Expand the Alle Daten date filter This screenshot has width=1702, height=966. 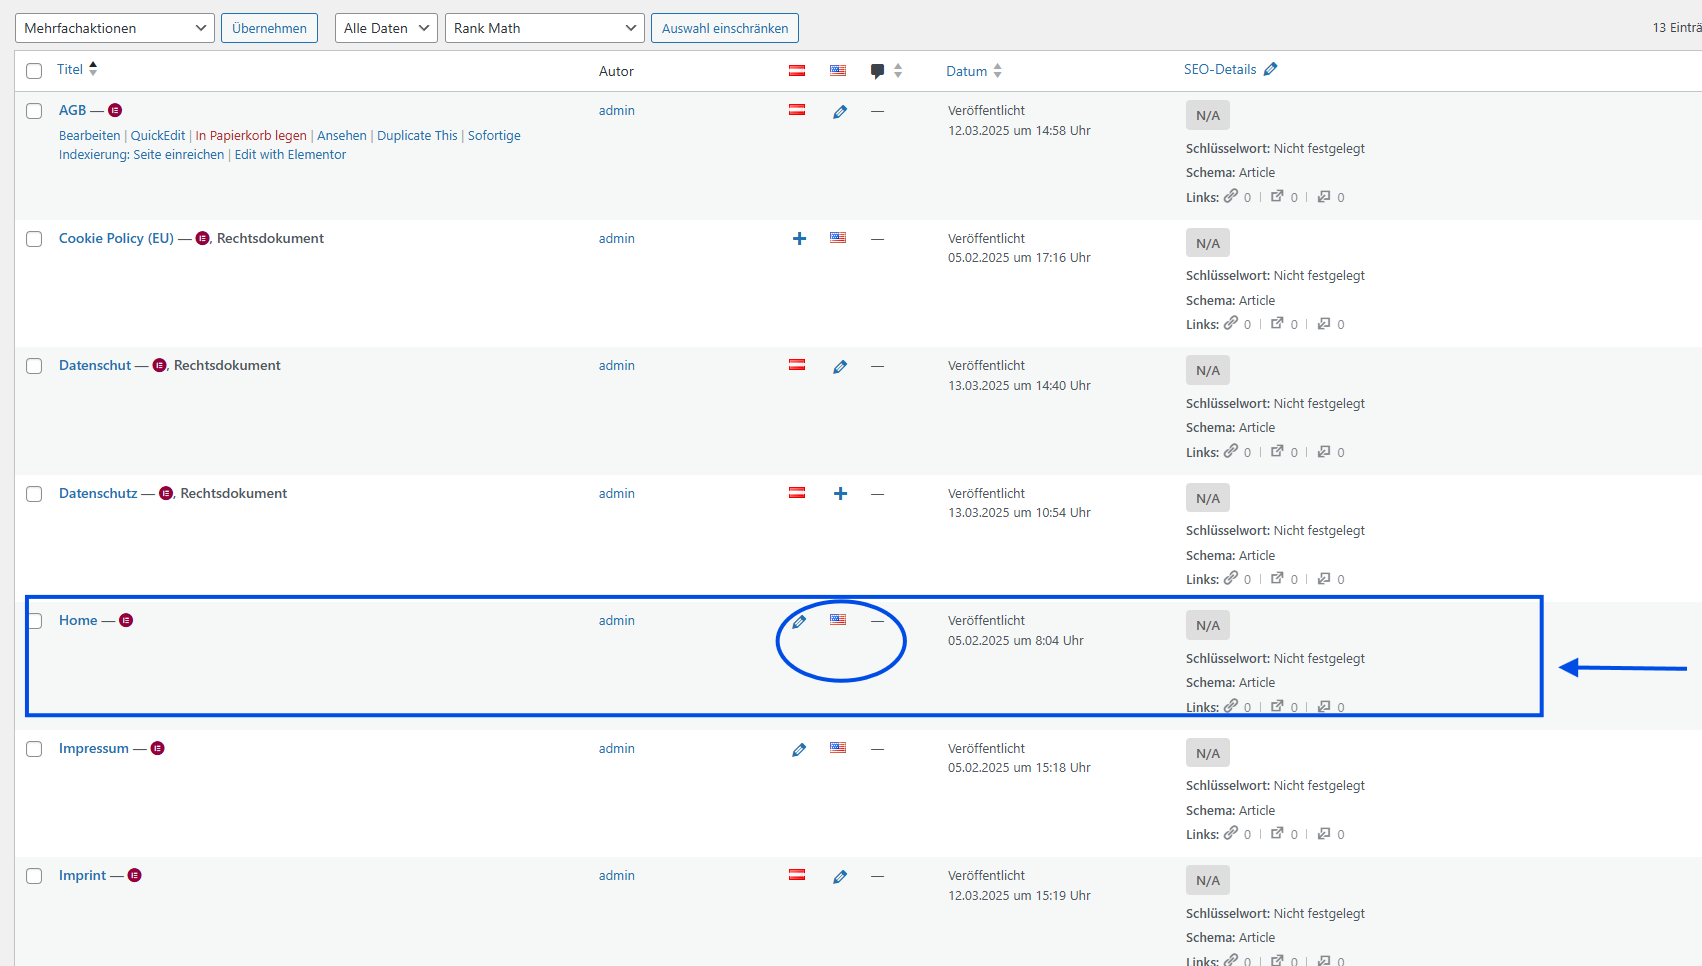pos(386,28)
